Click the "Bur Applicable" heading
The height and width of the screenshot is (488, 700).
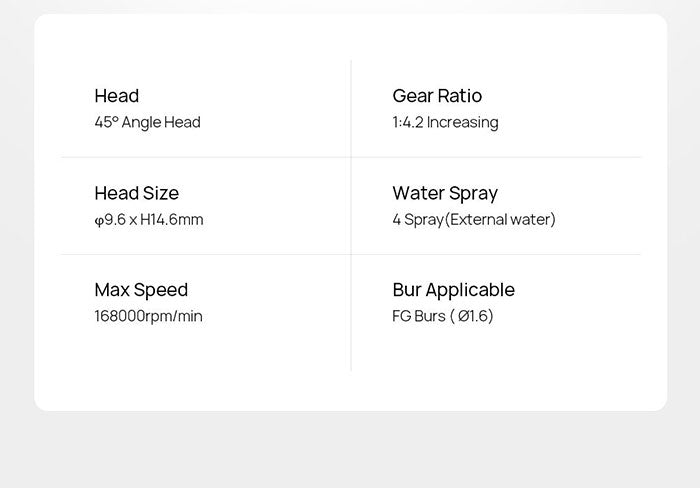click(453, 290)
